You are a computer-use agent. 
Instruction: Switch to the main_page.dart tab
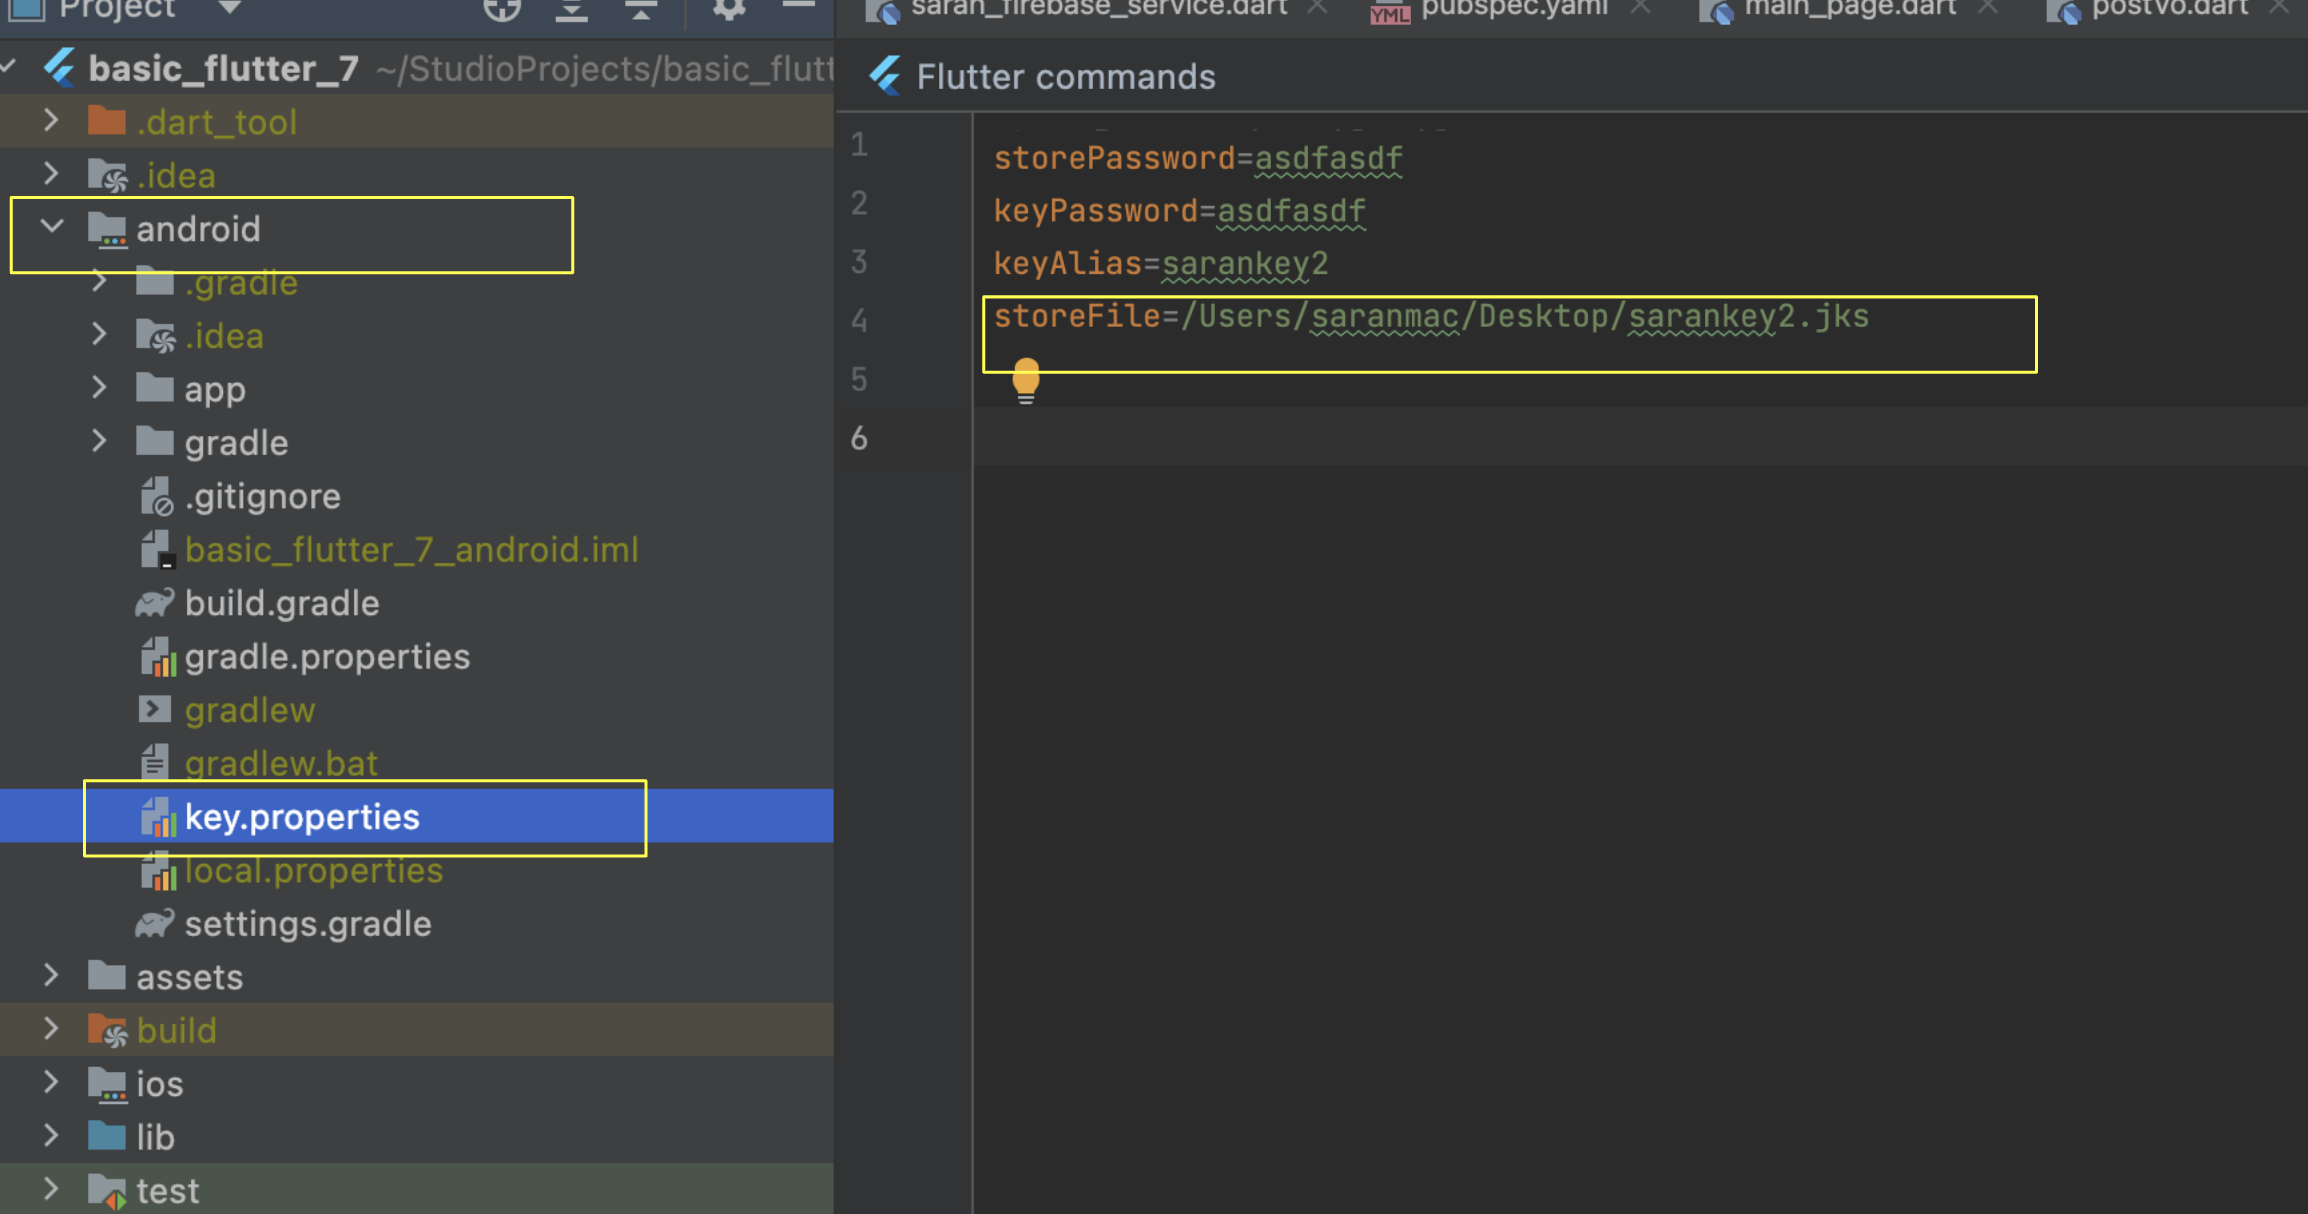click(1848, 9)
